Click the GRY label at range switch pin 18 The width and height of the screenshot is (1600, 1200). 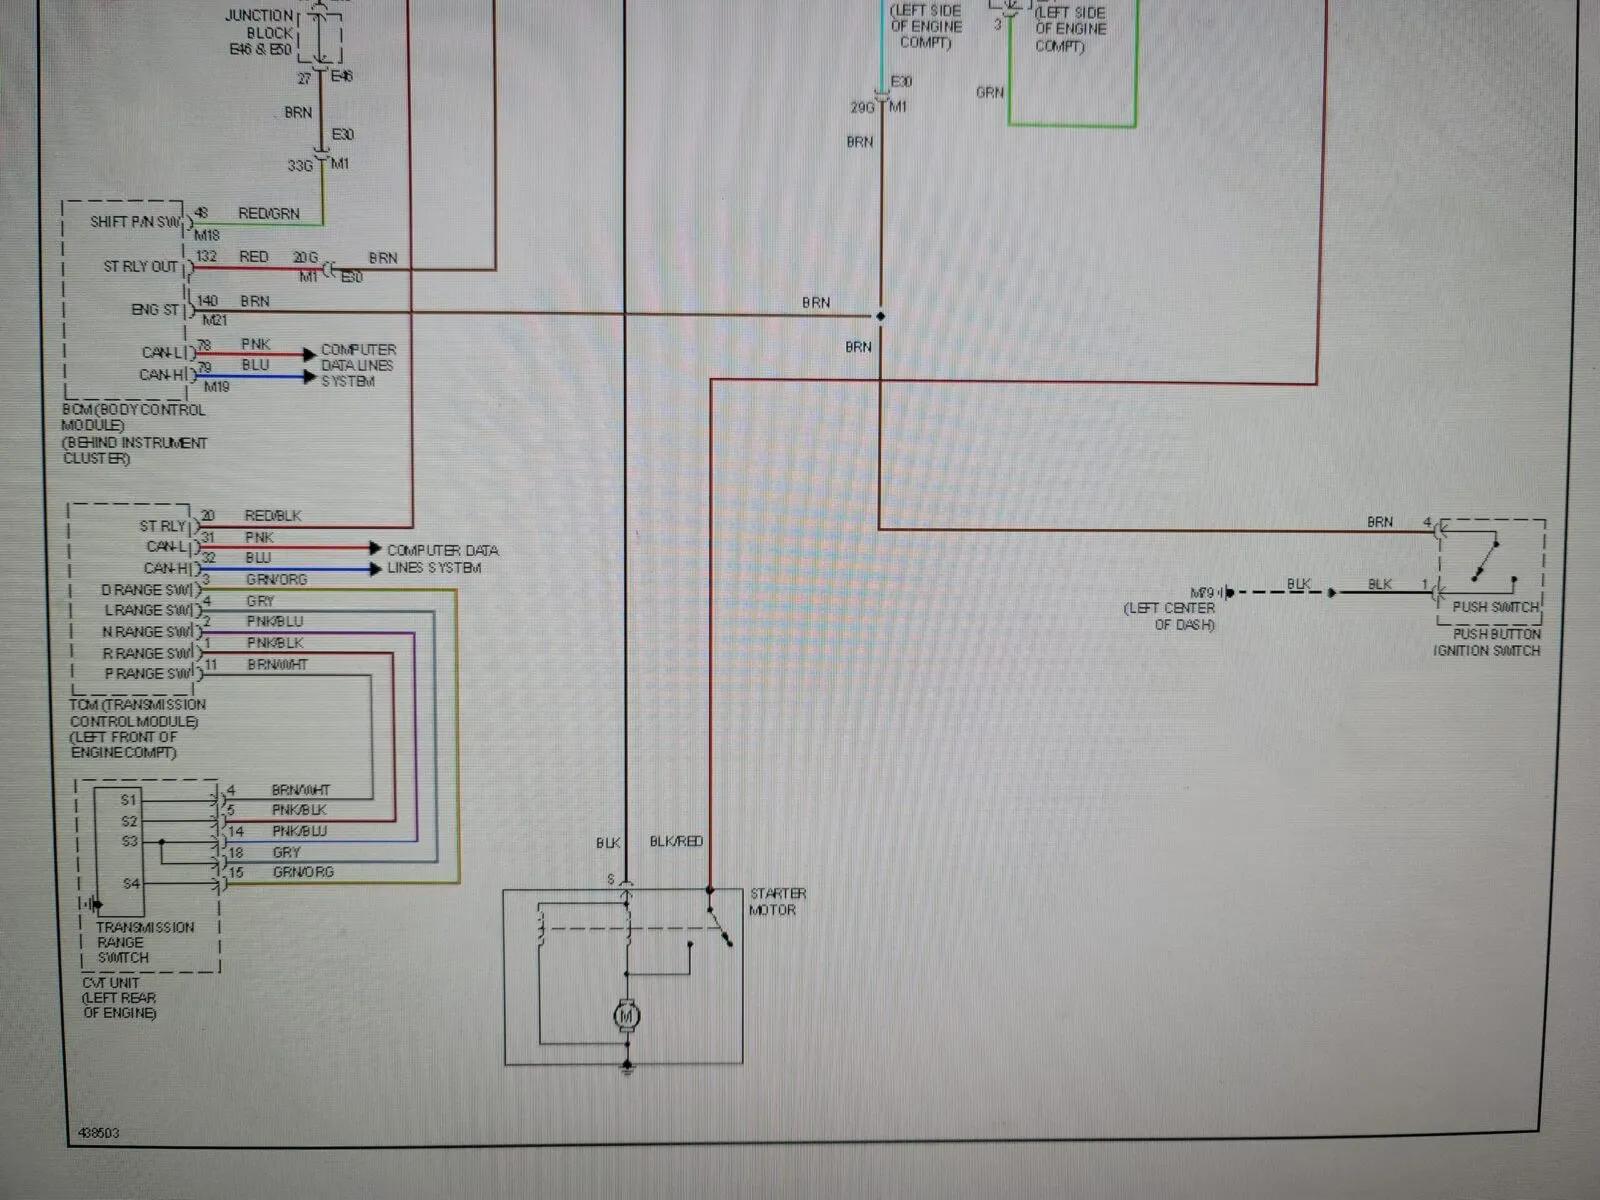[x=286, y=853]
